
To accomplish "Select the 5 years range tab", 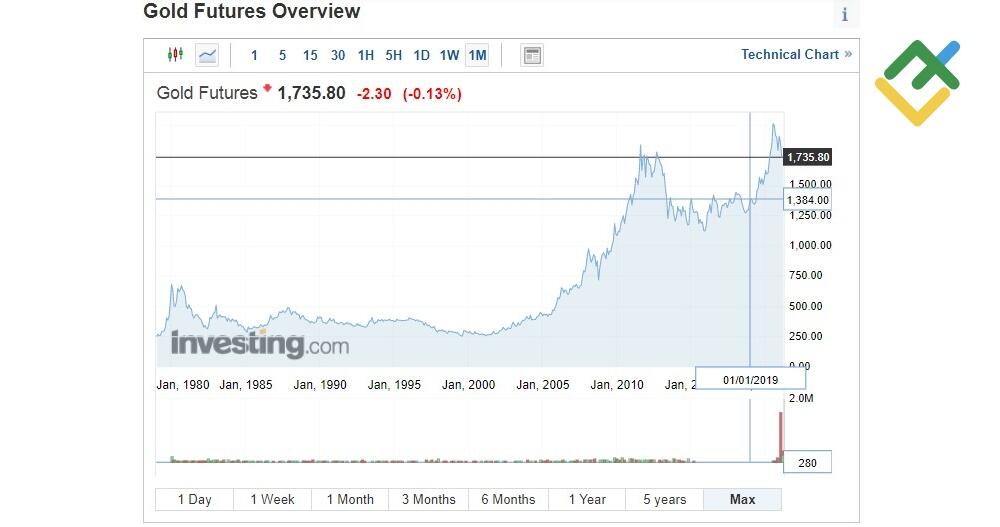I will point(664,499).
